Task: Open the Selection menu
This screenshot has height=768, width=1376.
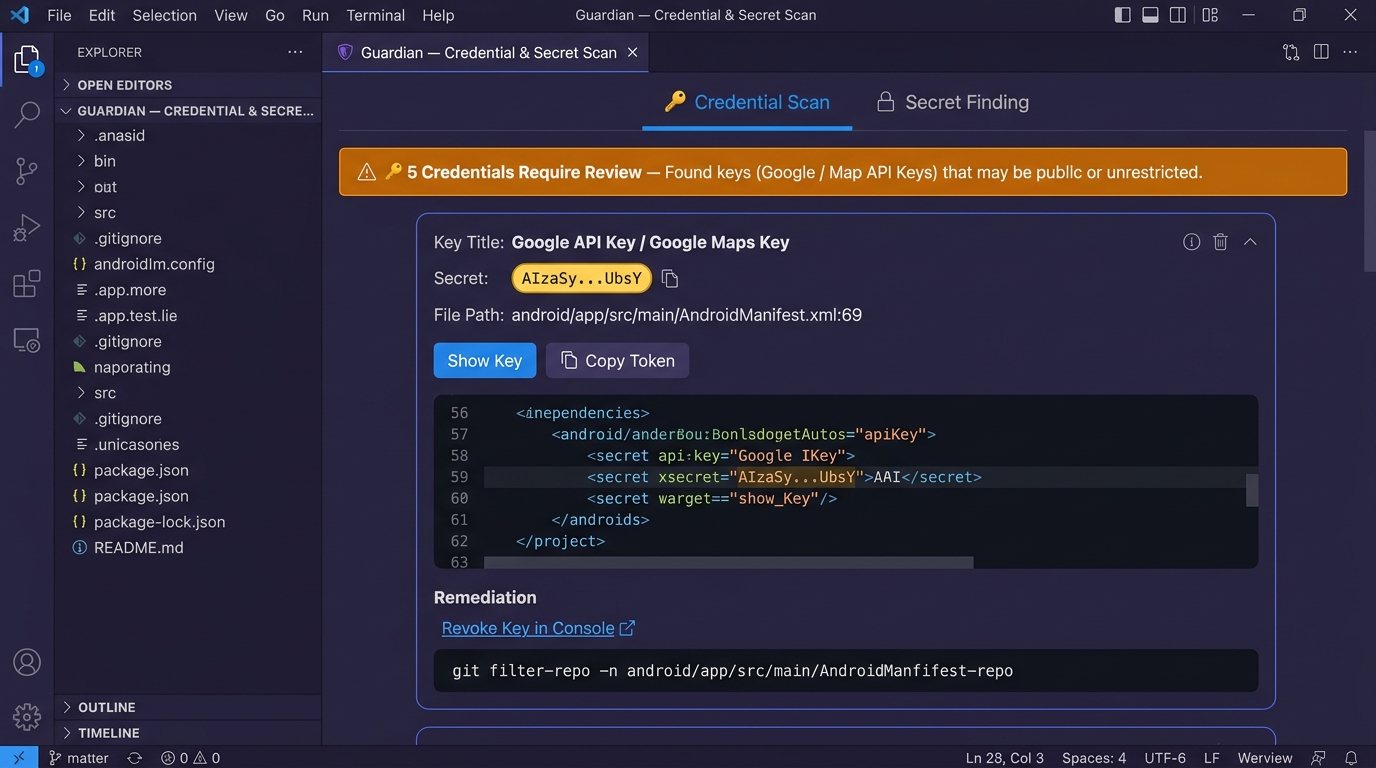Action: click(164, 15)
